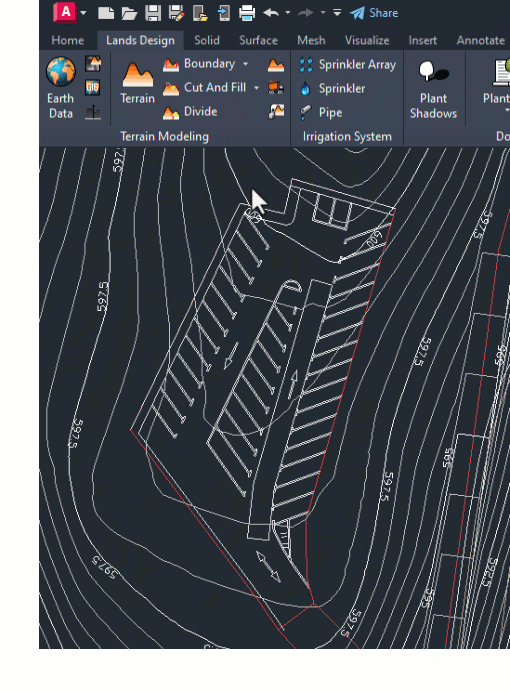Image resolution: width=510 pixels, height=692 pixels.
Task: Expand the application menu dropdown arrow
Action: [83, 13]
